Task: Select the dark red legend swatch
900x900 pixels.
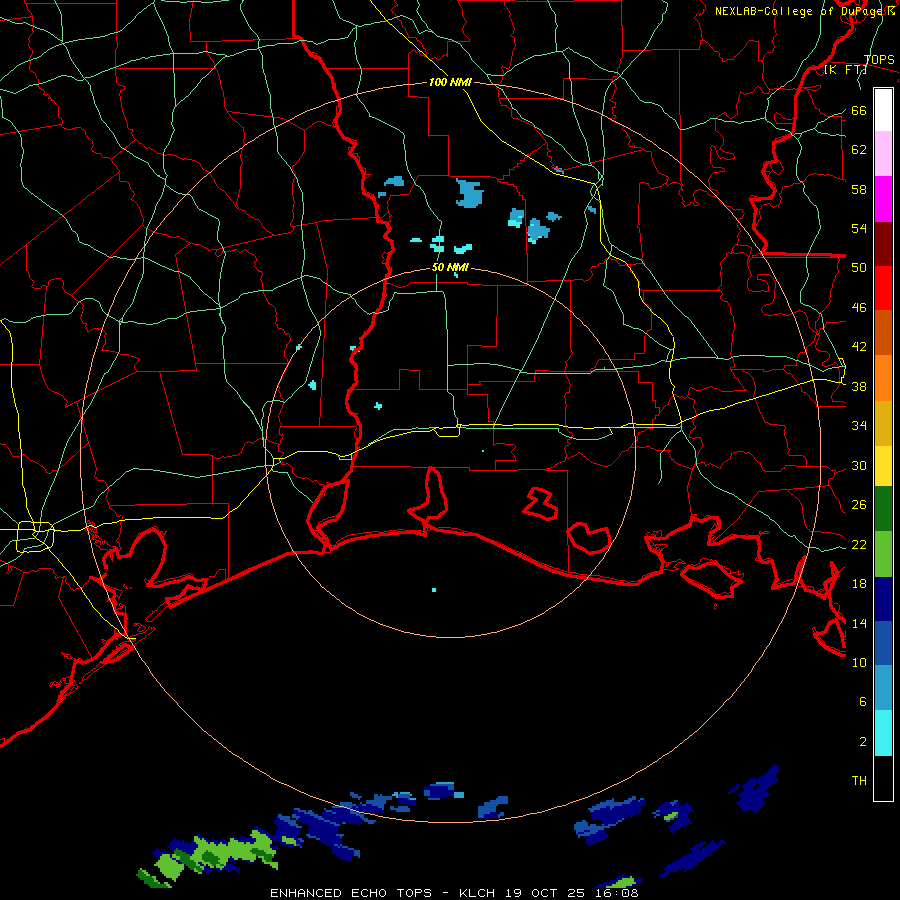Action: pos(883,244)
